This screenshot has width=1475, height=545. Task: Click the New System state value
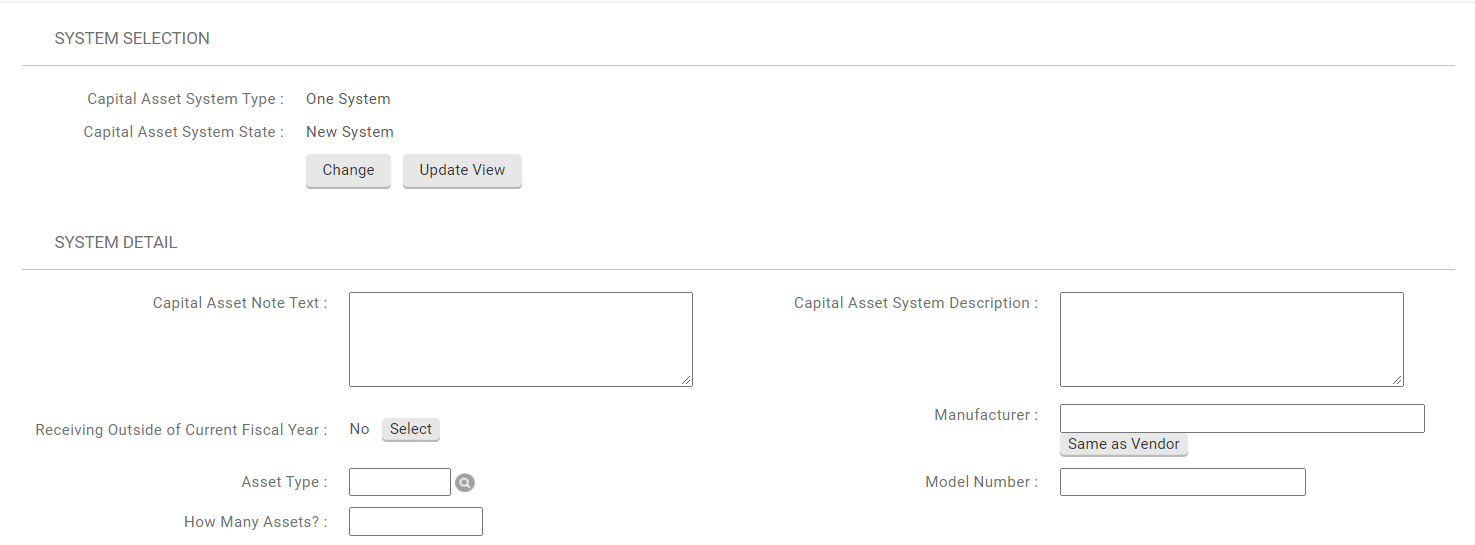(350, 132)
